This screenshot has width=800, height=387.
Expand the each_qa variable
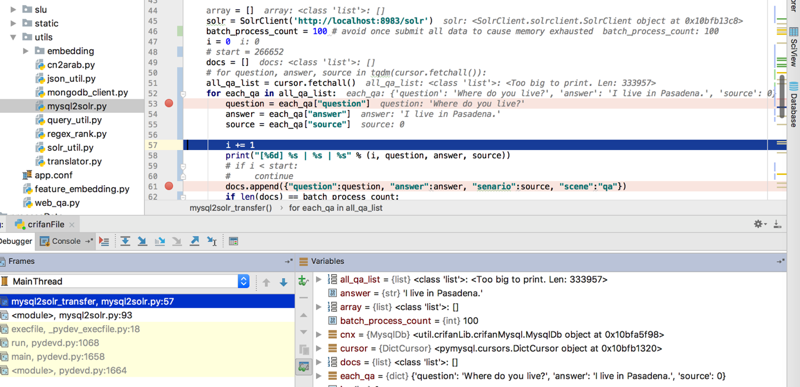(x=319, y=376)
